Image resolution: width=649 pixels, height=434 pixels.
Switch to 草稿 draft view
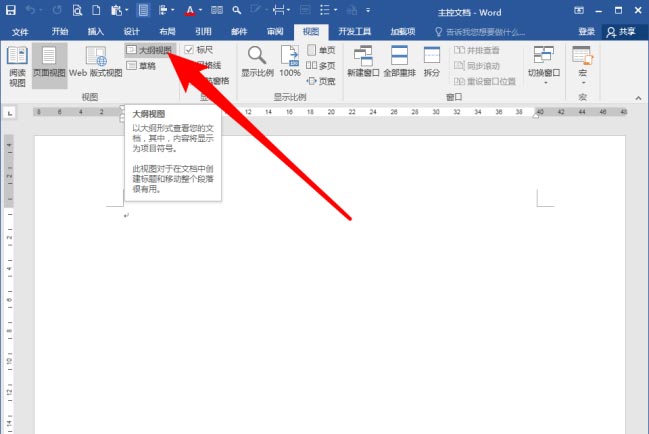(142, 66)
